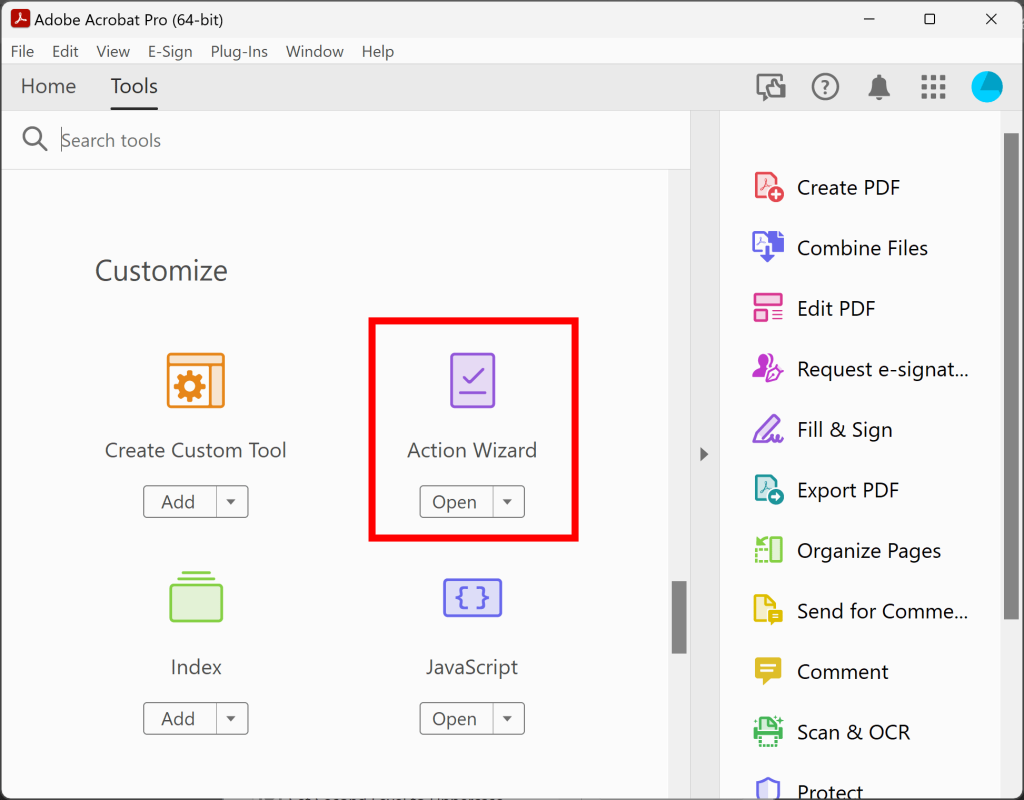The image size is (1024, 800).
Task: Click the Action Wizard label text
Action: pos(472,450)
